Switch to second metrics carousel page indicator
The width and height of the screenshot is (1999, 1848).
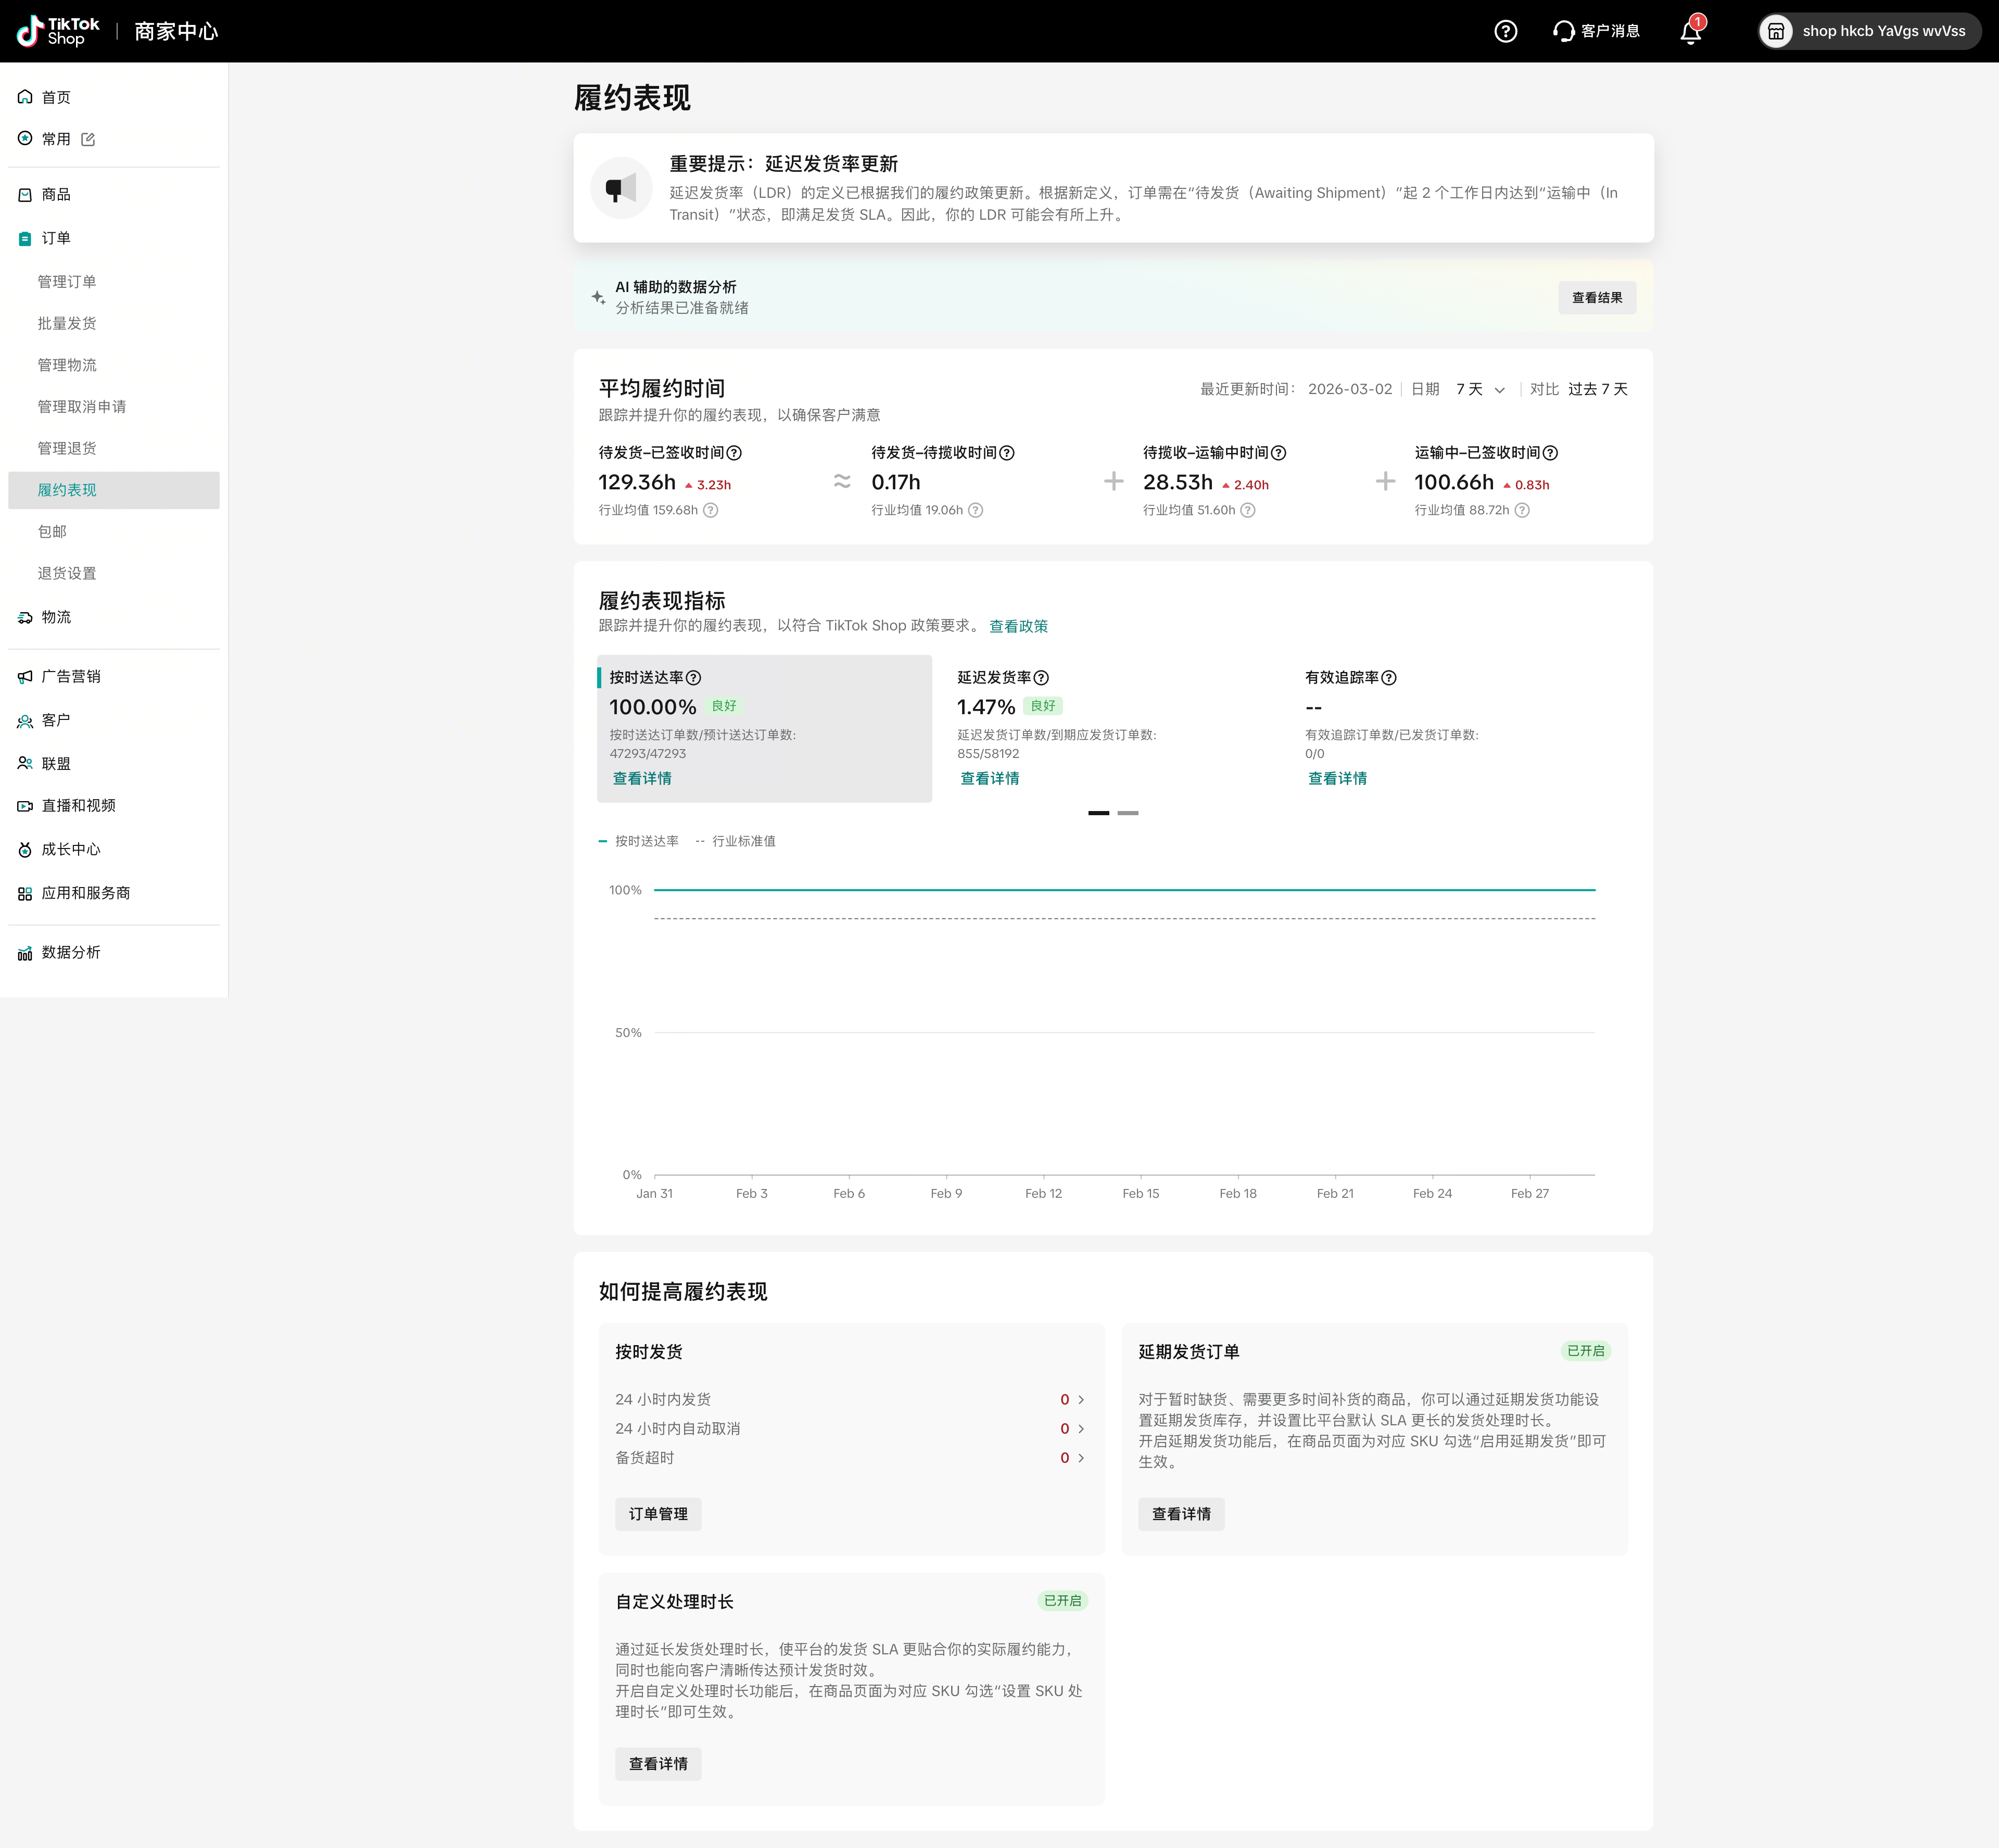click(1128, 813)
